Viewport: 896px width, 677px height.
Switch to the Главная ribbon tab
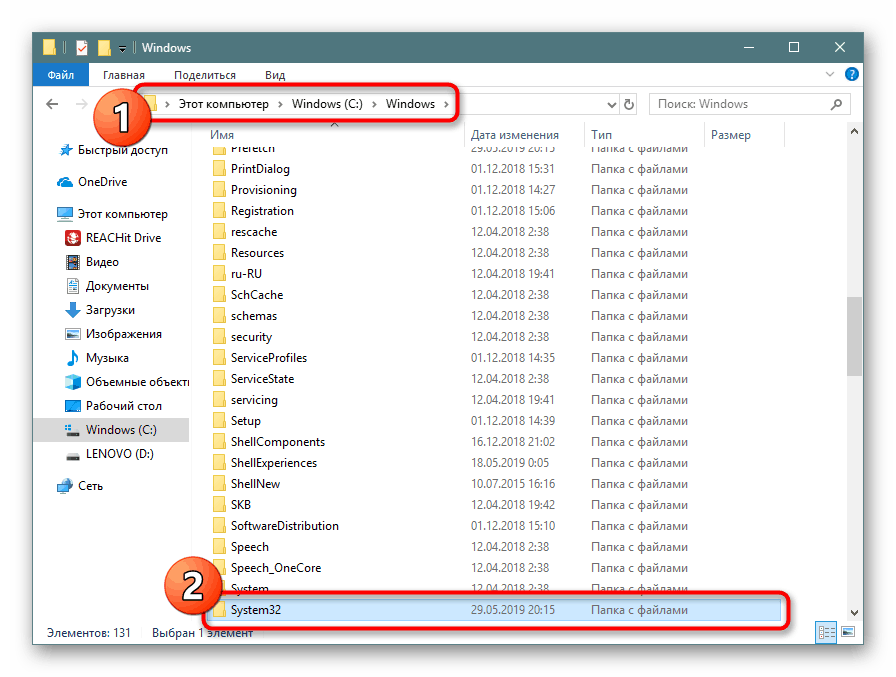pyautogui.click(x=123, y=75)
